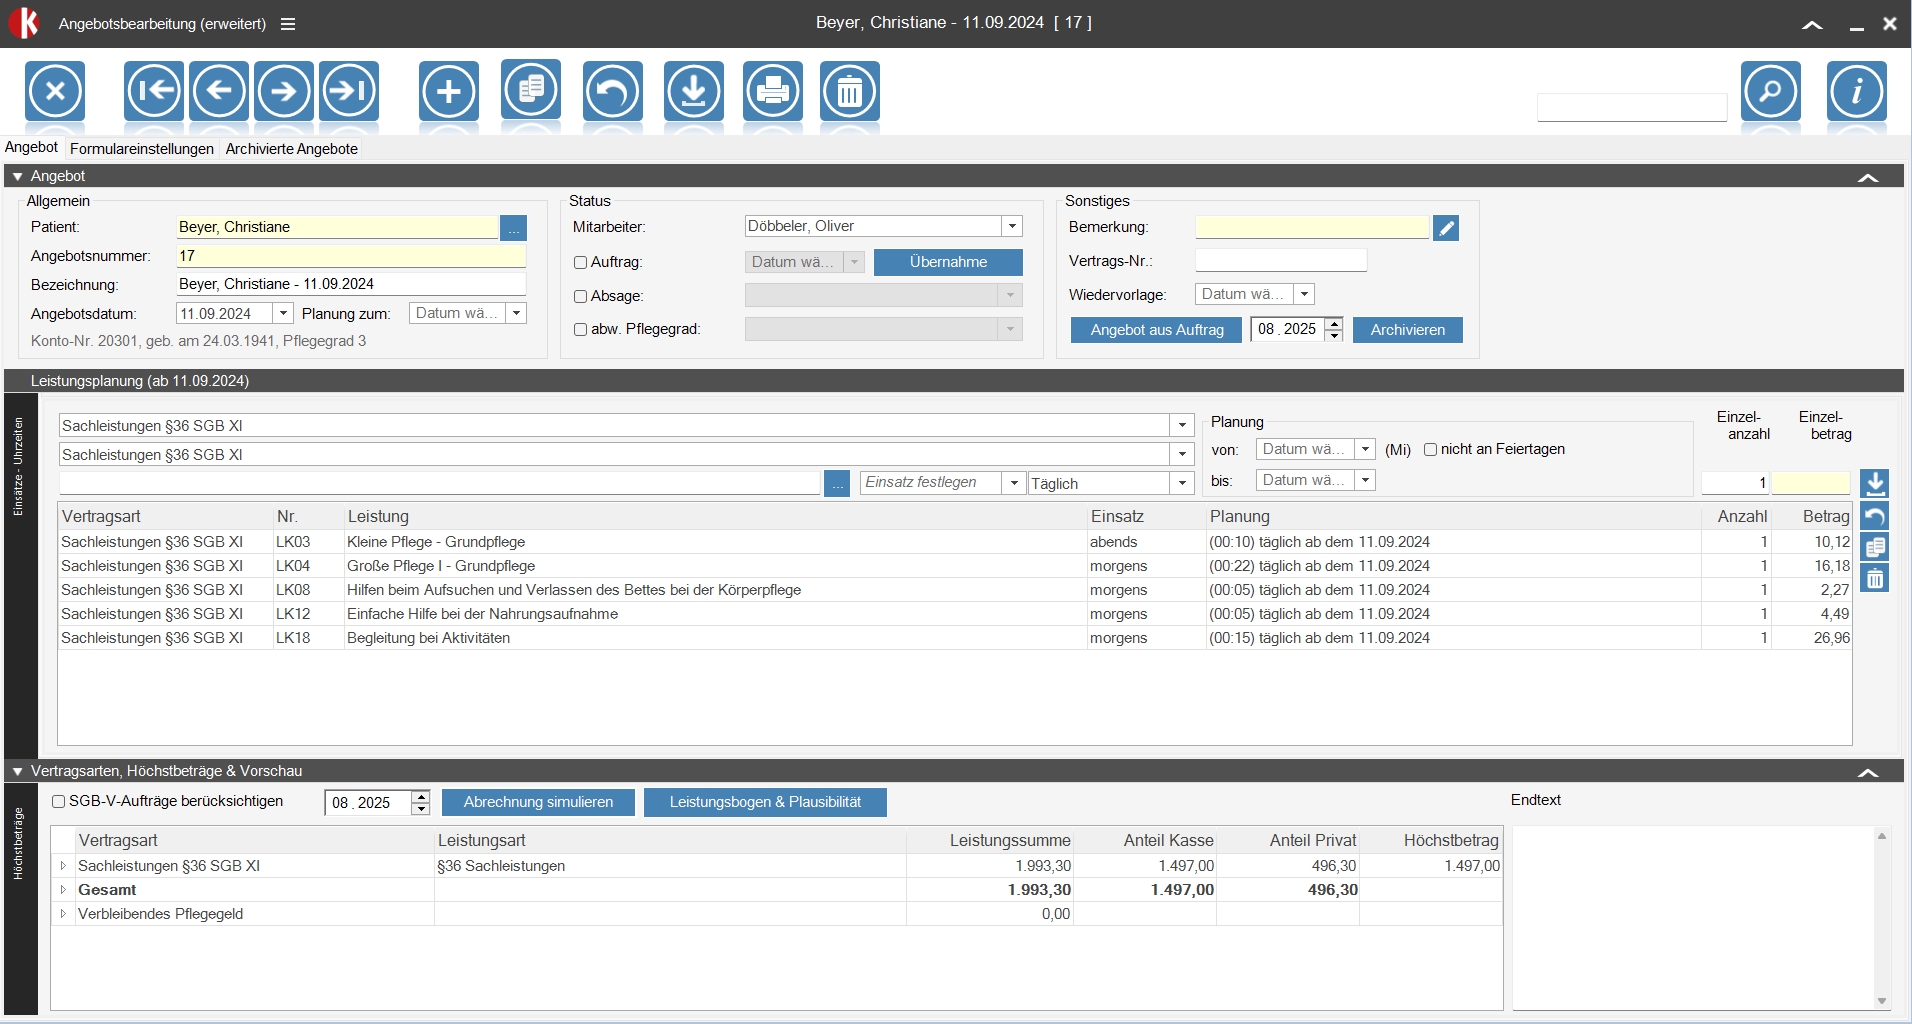Click the Vertrags-Nr. input field
This screenshot has width=1912, height=1024.
pyautogui.click(x=1280, y=261)
